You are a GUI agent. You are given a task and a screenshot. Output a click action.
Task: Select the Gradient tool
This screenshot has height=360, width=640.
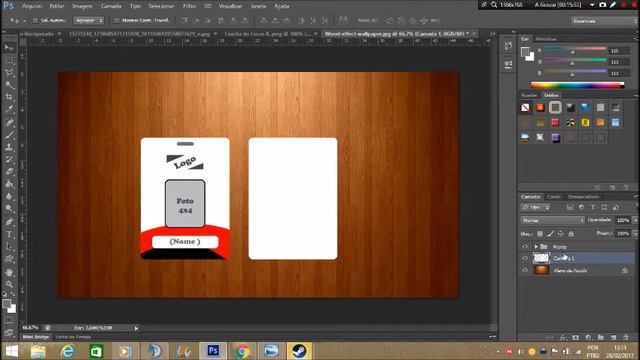point(9,184)
